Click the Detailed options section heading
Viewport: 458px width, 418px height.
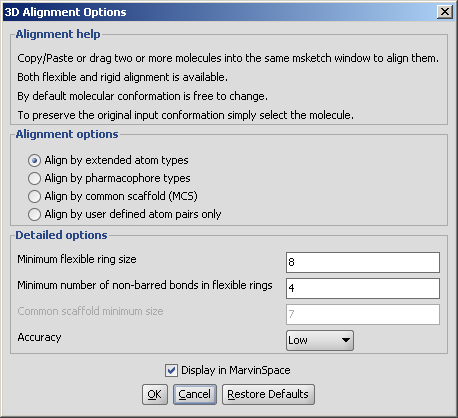tap(61, 235)
